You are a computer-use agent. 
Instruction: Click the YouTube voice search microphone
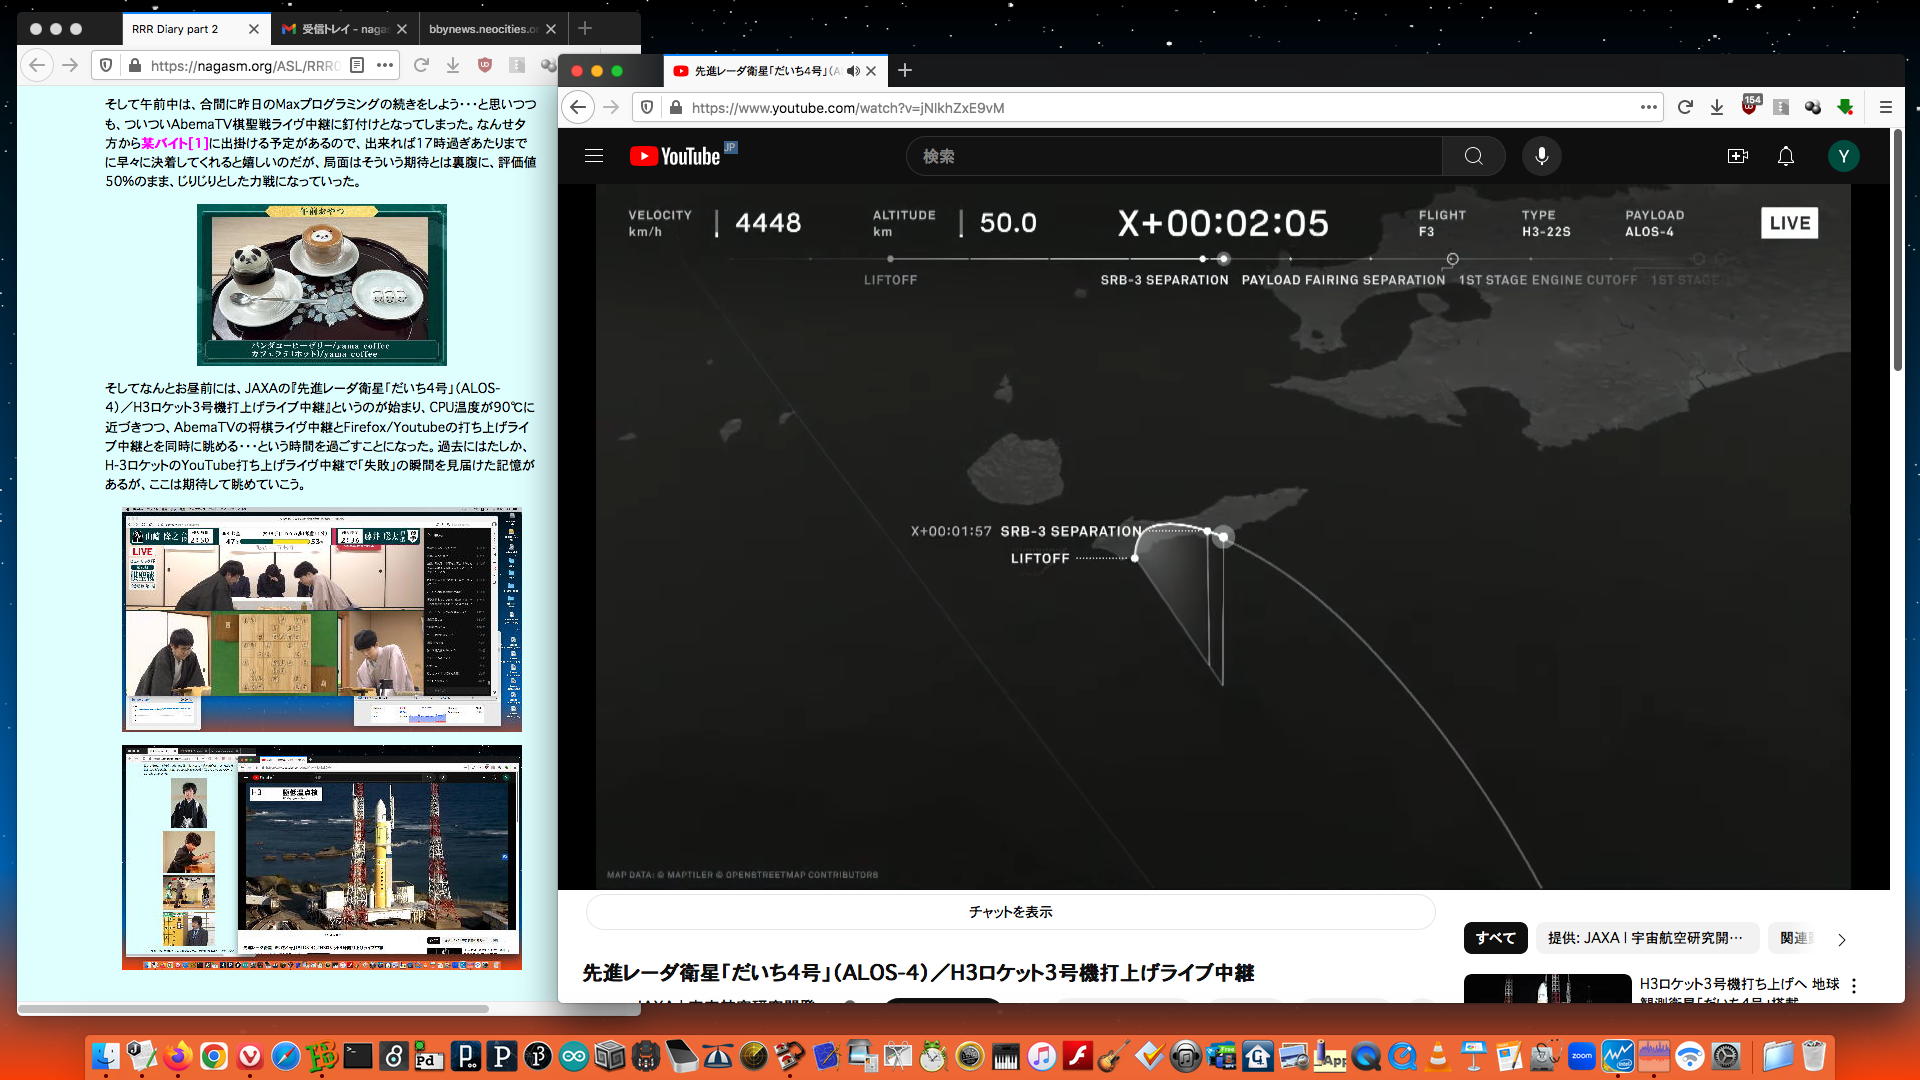[1541, 156]
